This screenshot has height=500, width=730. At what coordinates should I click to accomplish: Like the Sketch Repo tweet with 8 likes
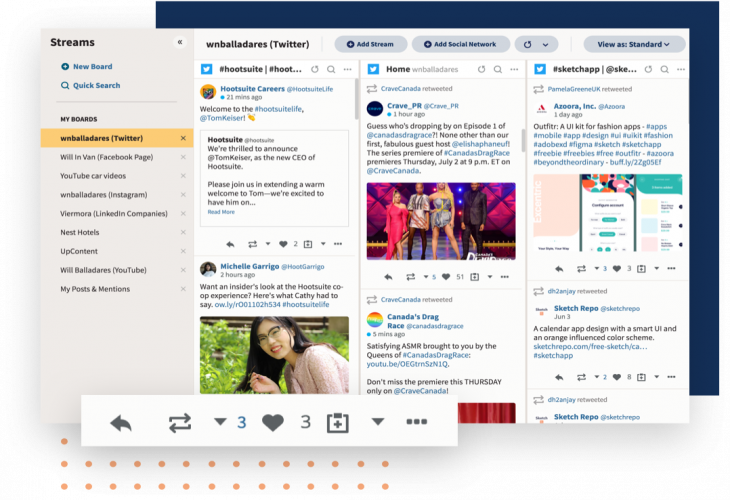click(x=617, y=377)
